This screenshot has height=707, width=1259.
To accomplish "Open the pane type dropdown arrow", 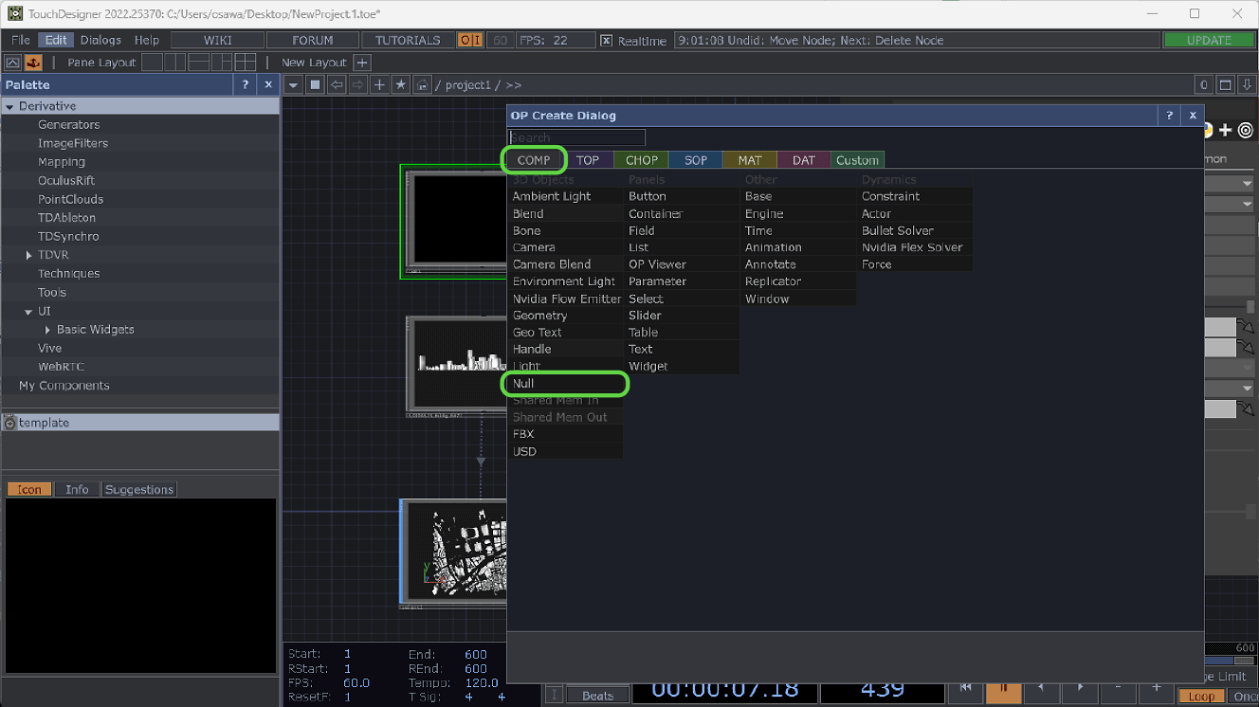I will click(293, 85).
